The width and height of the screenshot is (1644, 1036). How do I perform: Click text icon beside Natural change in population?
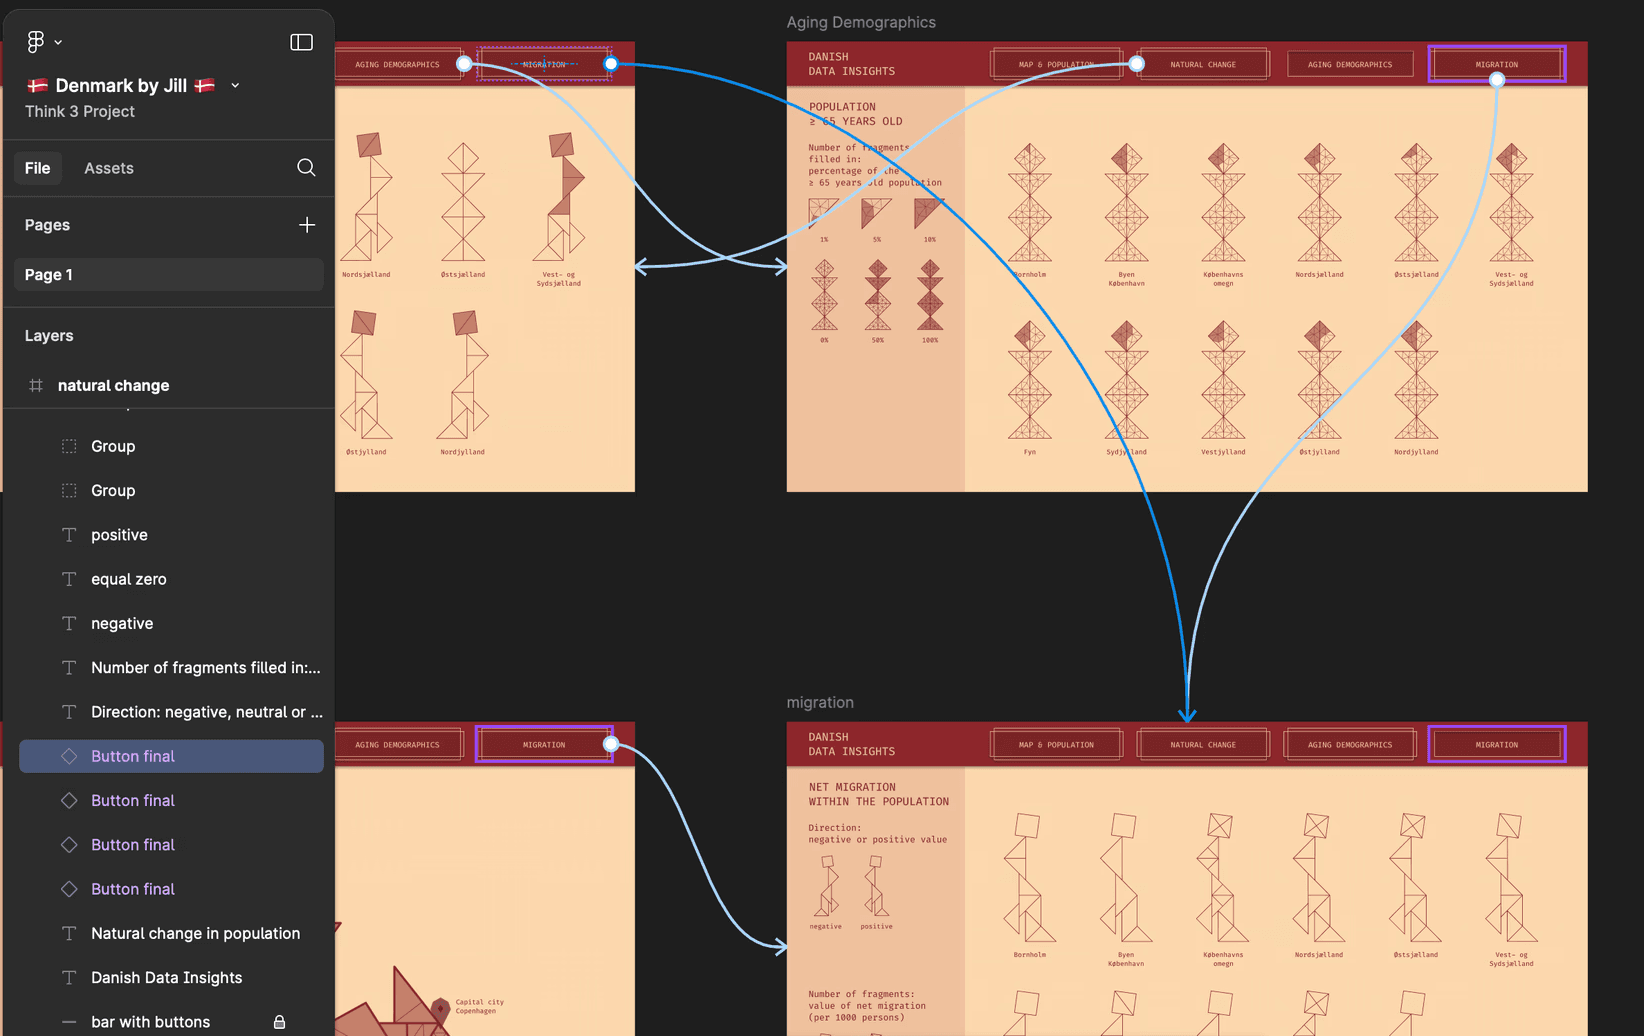point(69,933)
